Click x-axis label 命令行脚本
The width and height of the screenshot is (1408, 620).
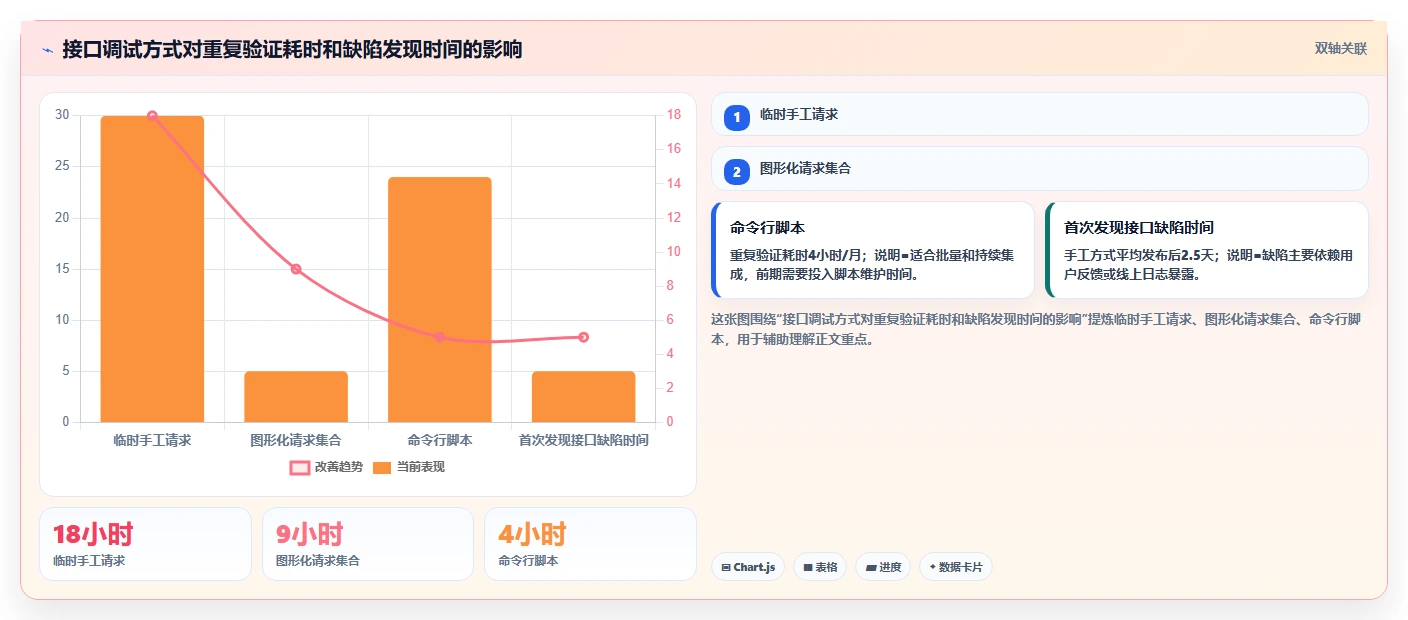coord(440,440)
